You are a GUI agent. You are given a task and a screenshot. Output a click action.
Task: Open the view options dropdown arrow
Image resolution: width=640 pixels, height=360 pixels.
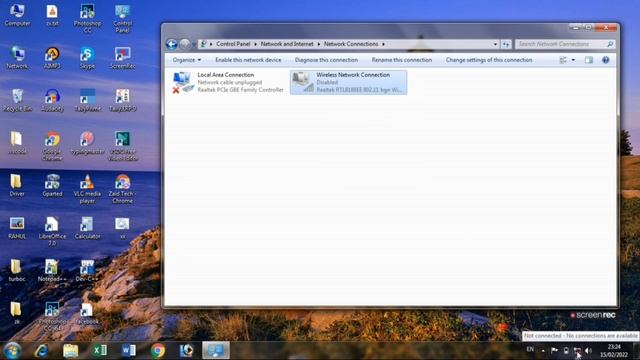pos(573,60)
